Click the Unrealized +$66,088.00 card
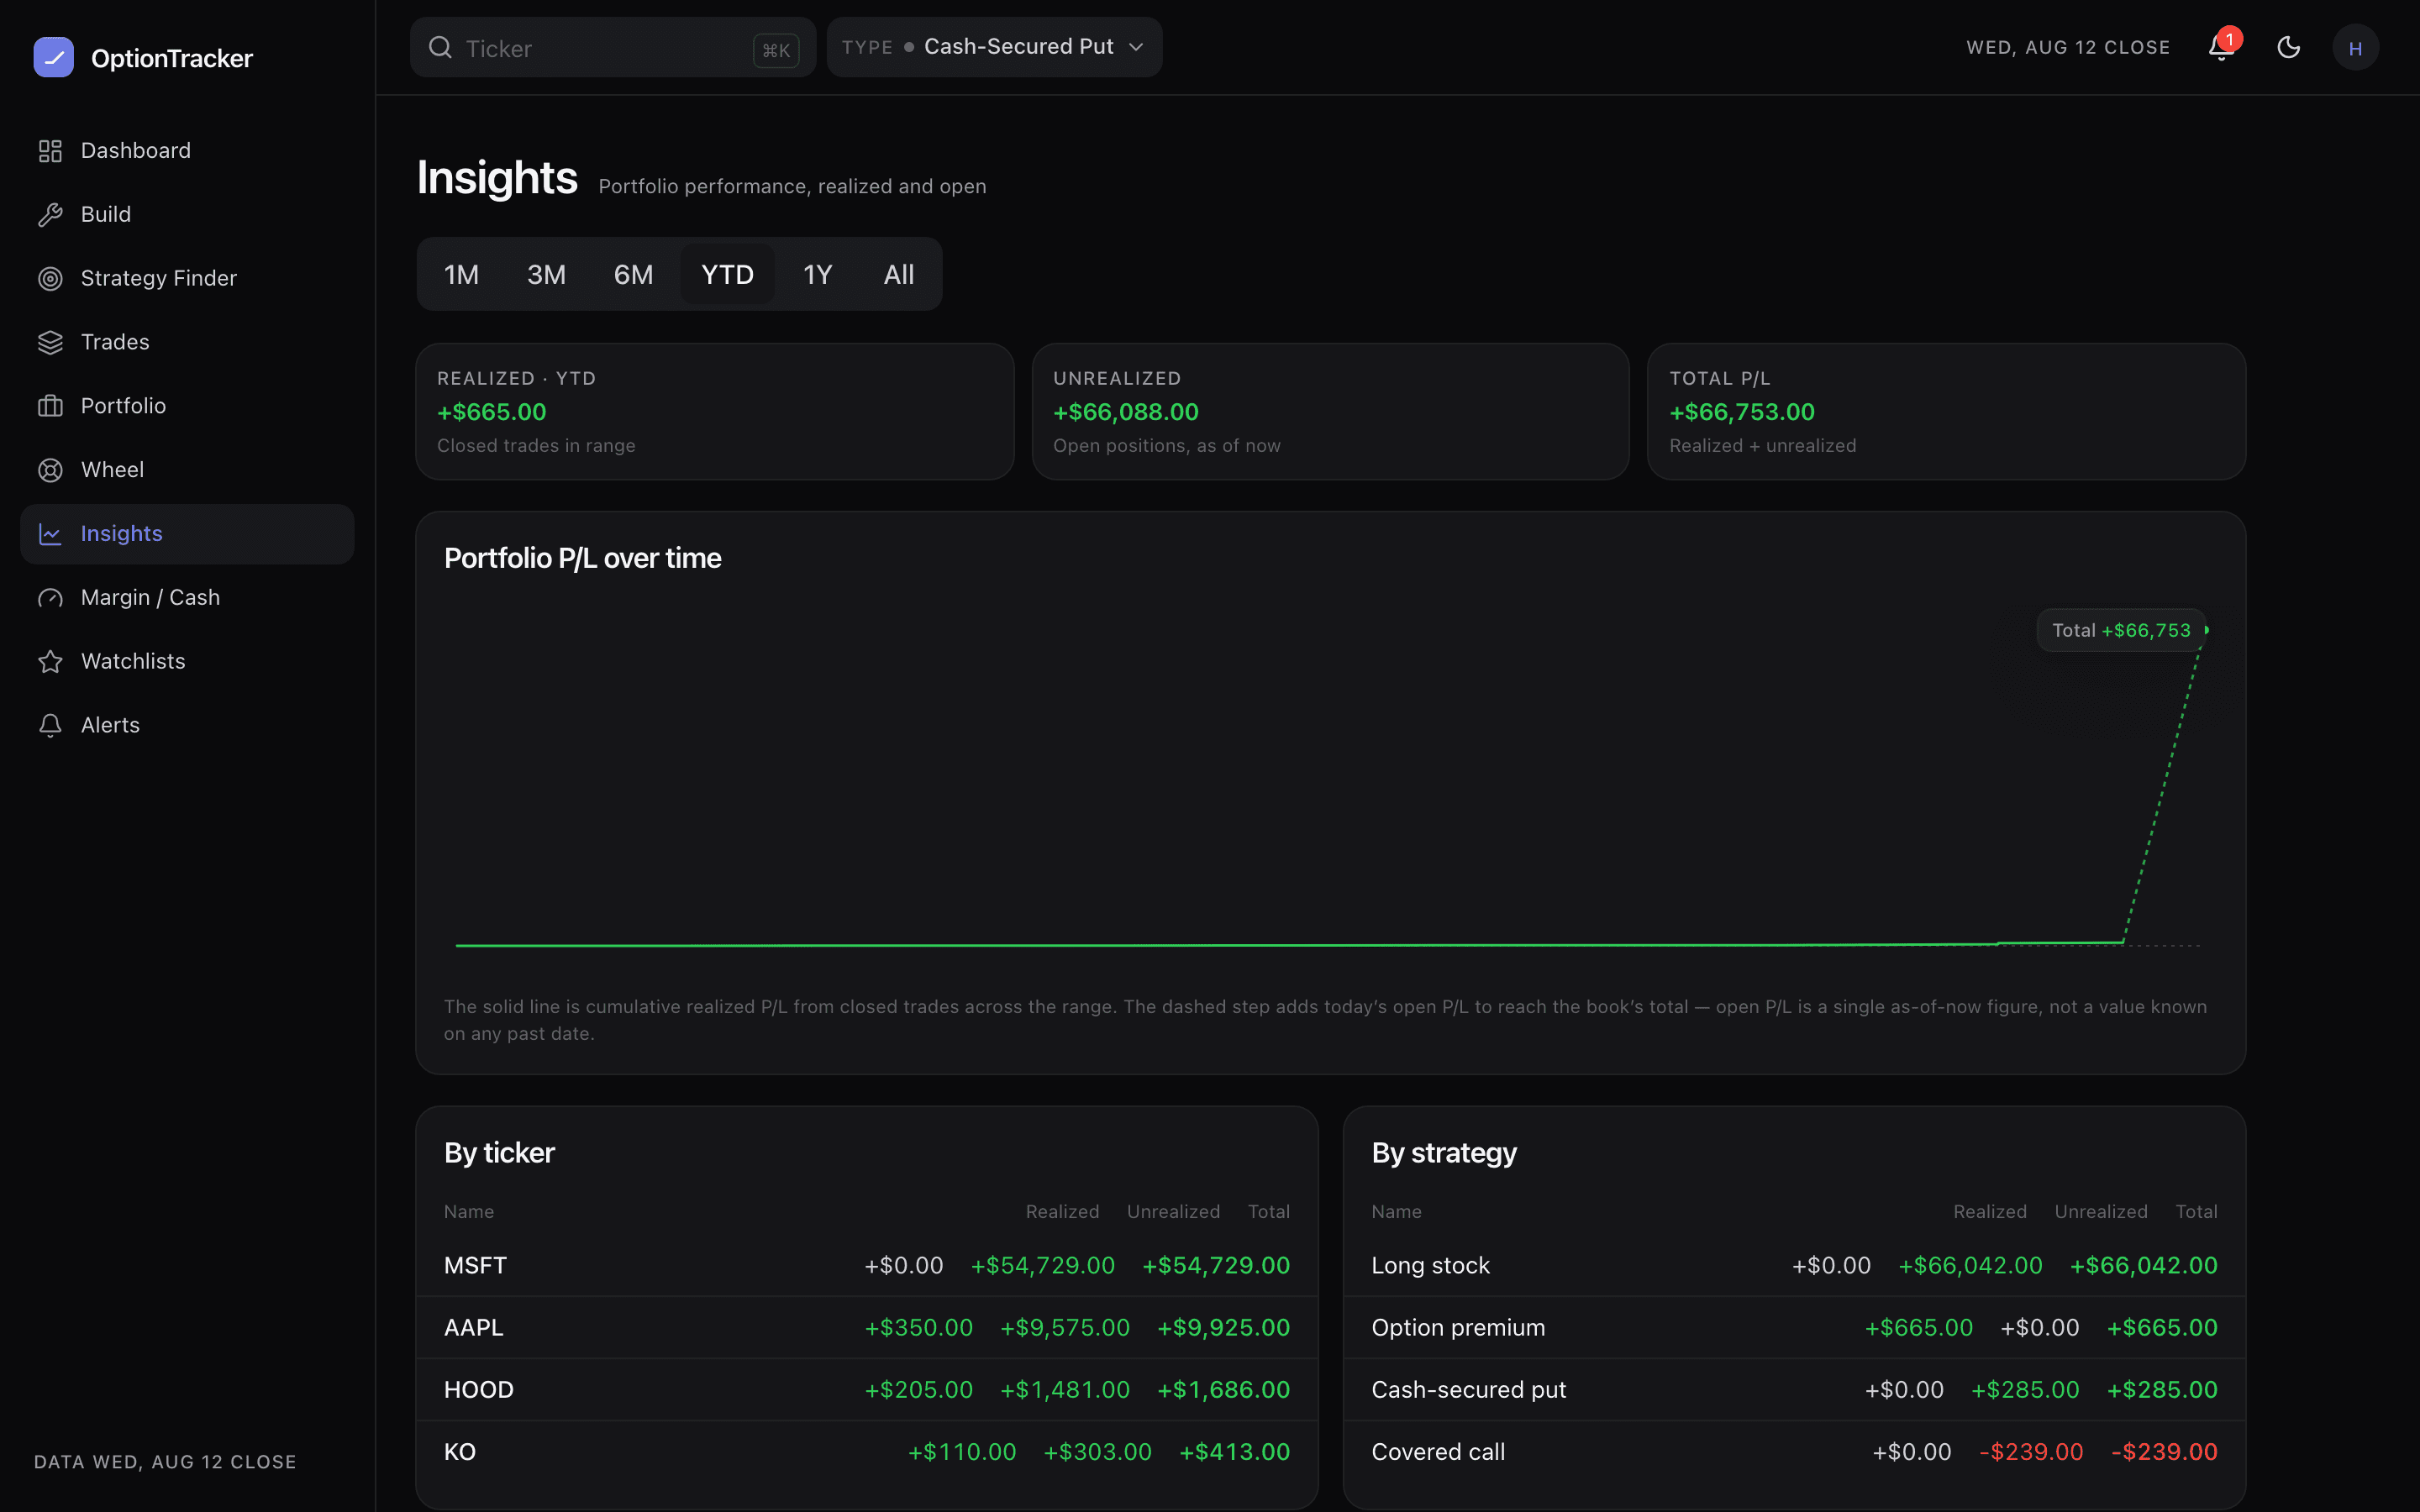Screen dimensions: 2420x1512 point(1330,412)
